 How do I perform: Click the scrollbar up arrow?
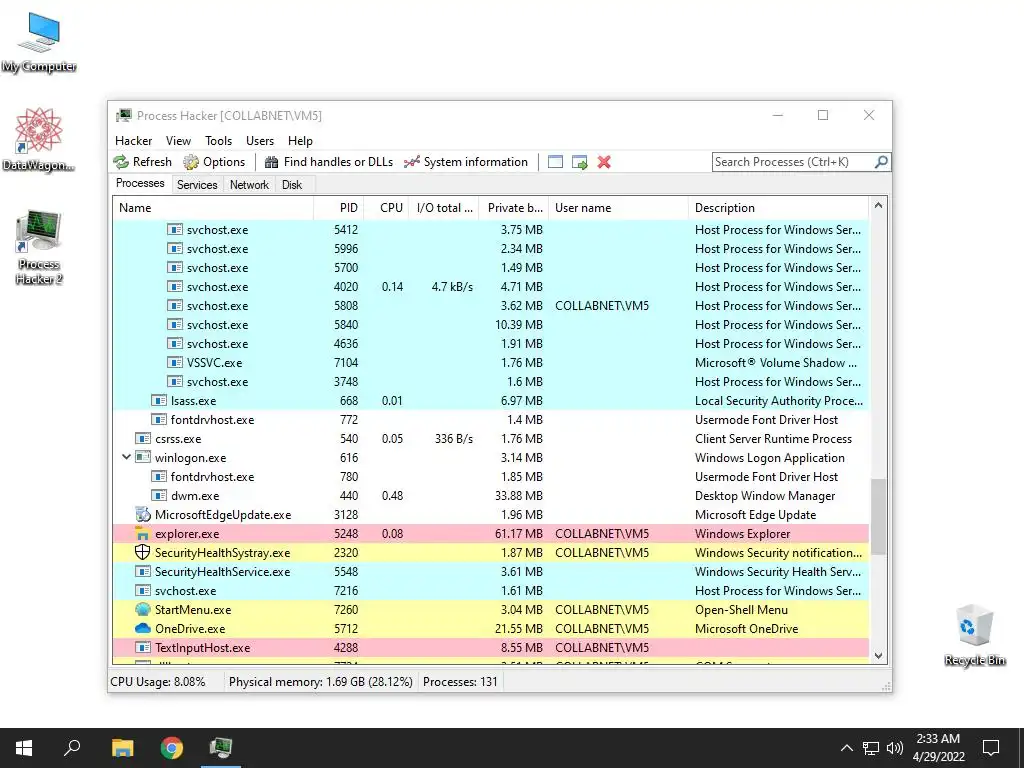878,206
